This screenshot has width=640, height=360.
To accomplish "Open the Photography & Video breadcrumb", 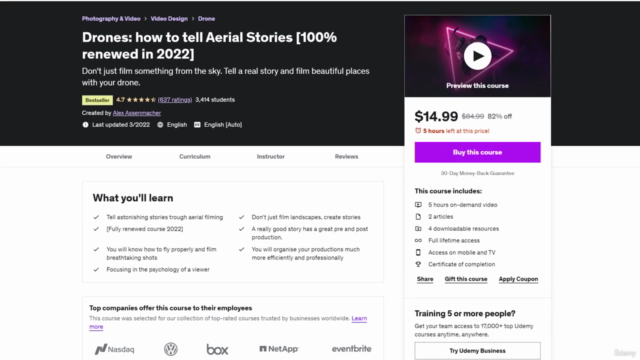I will point(111,19).
